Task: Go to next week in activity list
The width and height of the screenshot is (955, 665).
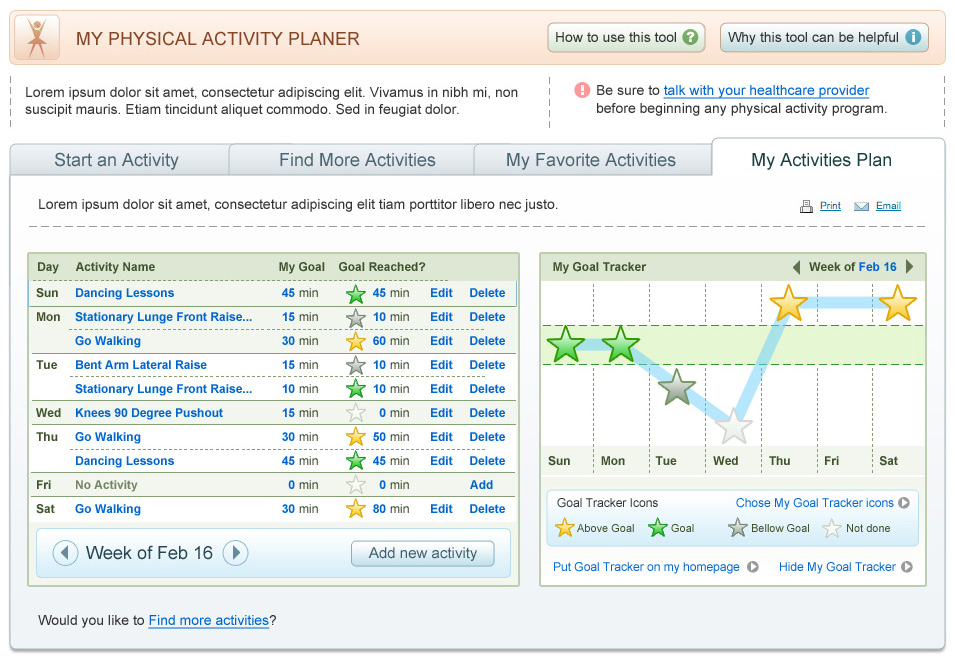Action: tap(235, 553)
